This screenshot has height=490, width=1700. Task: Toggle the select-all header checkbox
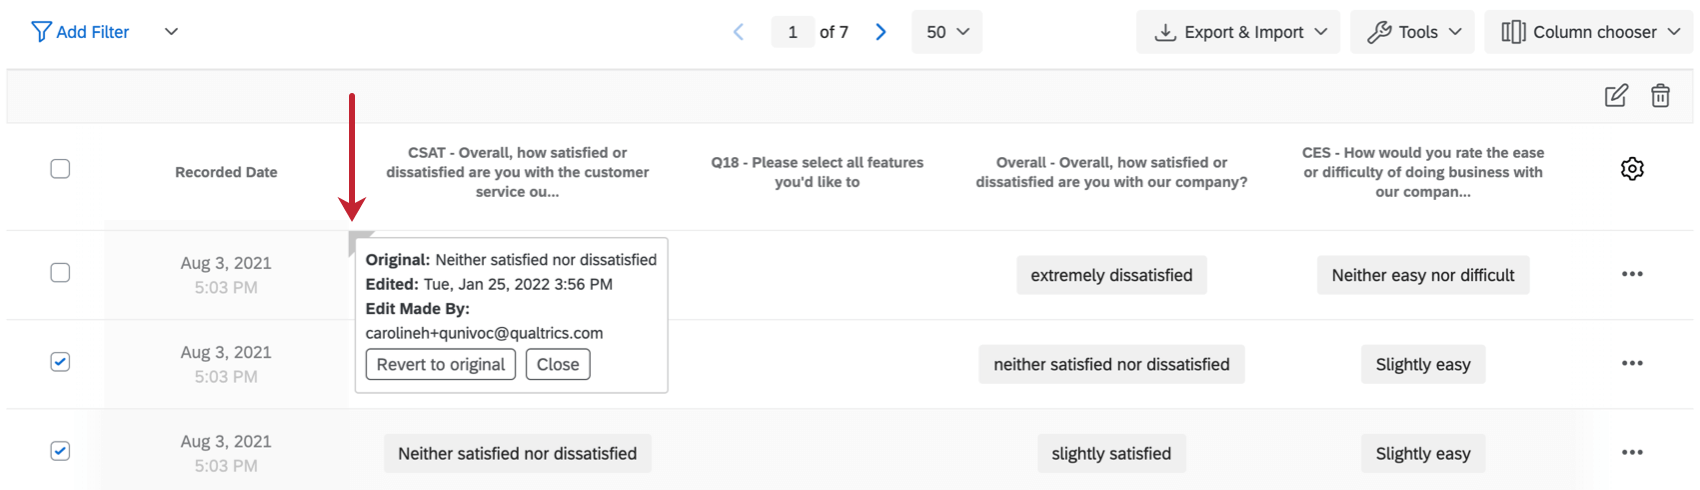[x=60, y=169]
